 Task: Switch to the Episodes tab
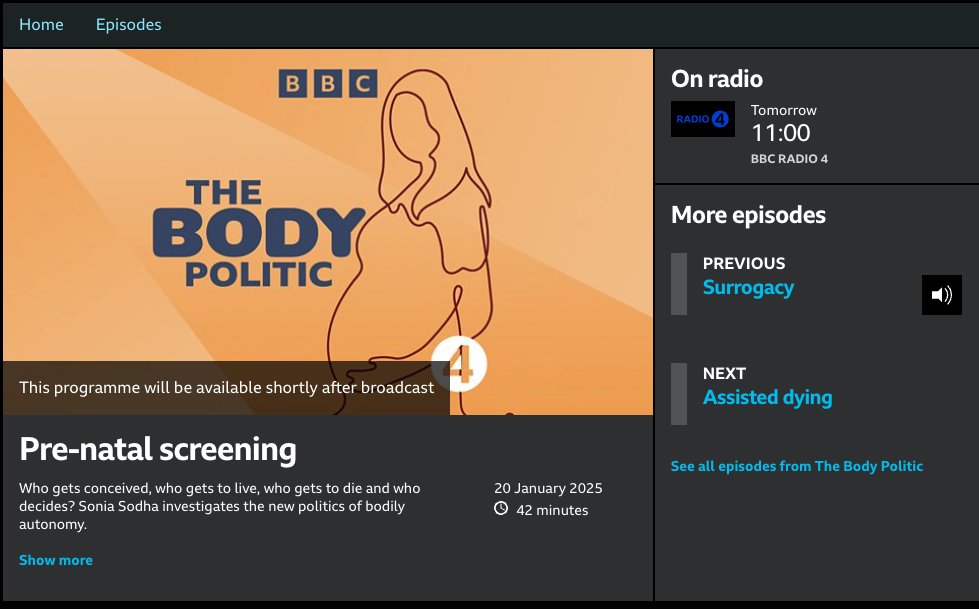[x=128, y=24]
